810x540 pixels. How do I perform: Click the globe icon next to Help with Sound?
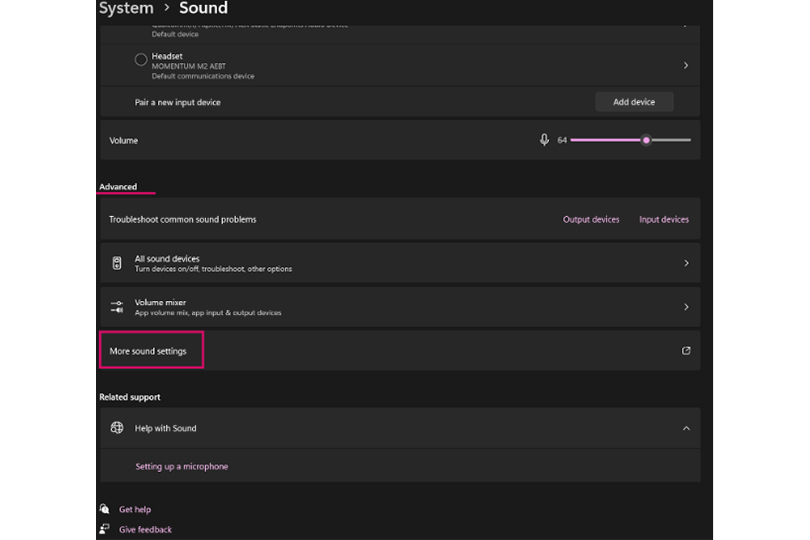(117, 428)
